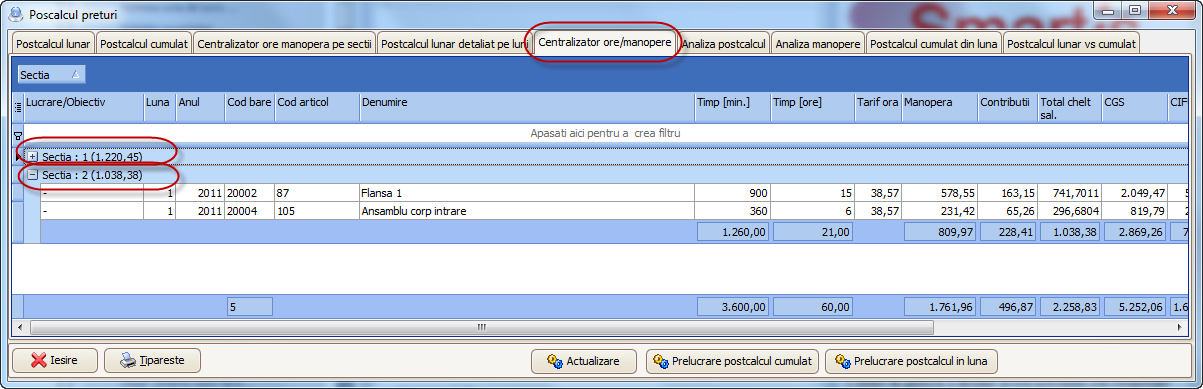
Task: Click Total chelt value 741,7011
Action: point(1069,192)
